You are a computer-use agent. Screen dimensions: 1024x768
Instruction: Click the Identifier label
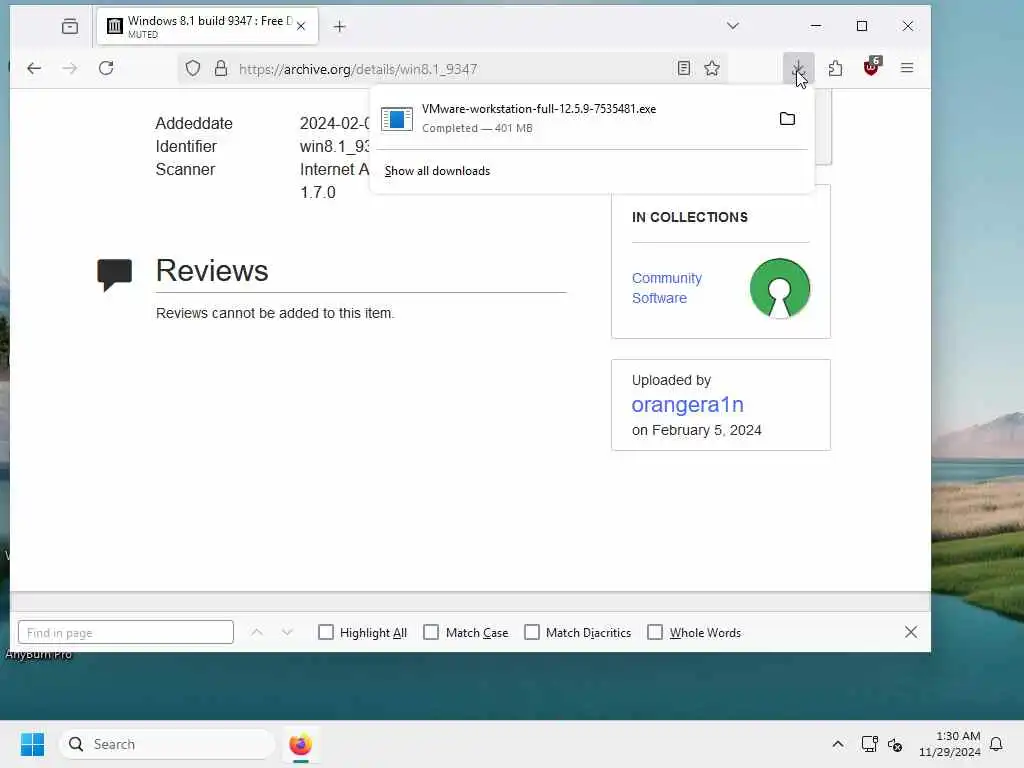pyautogui.click(x=186, y=146)
